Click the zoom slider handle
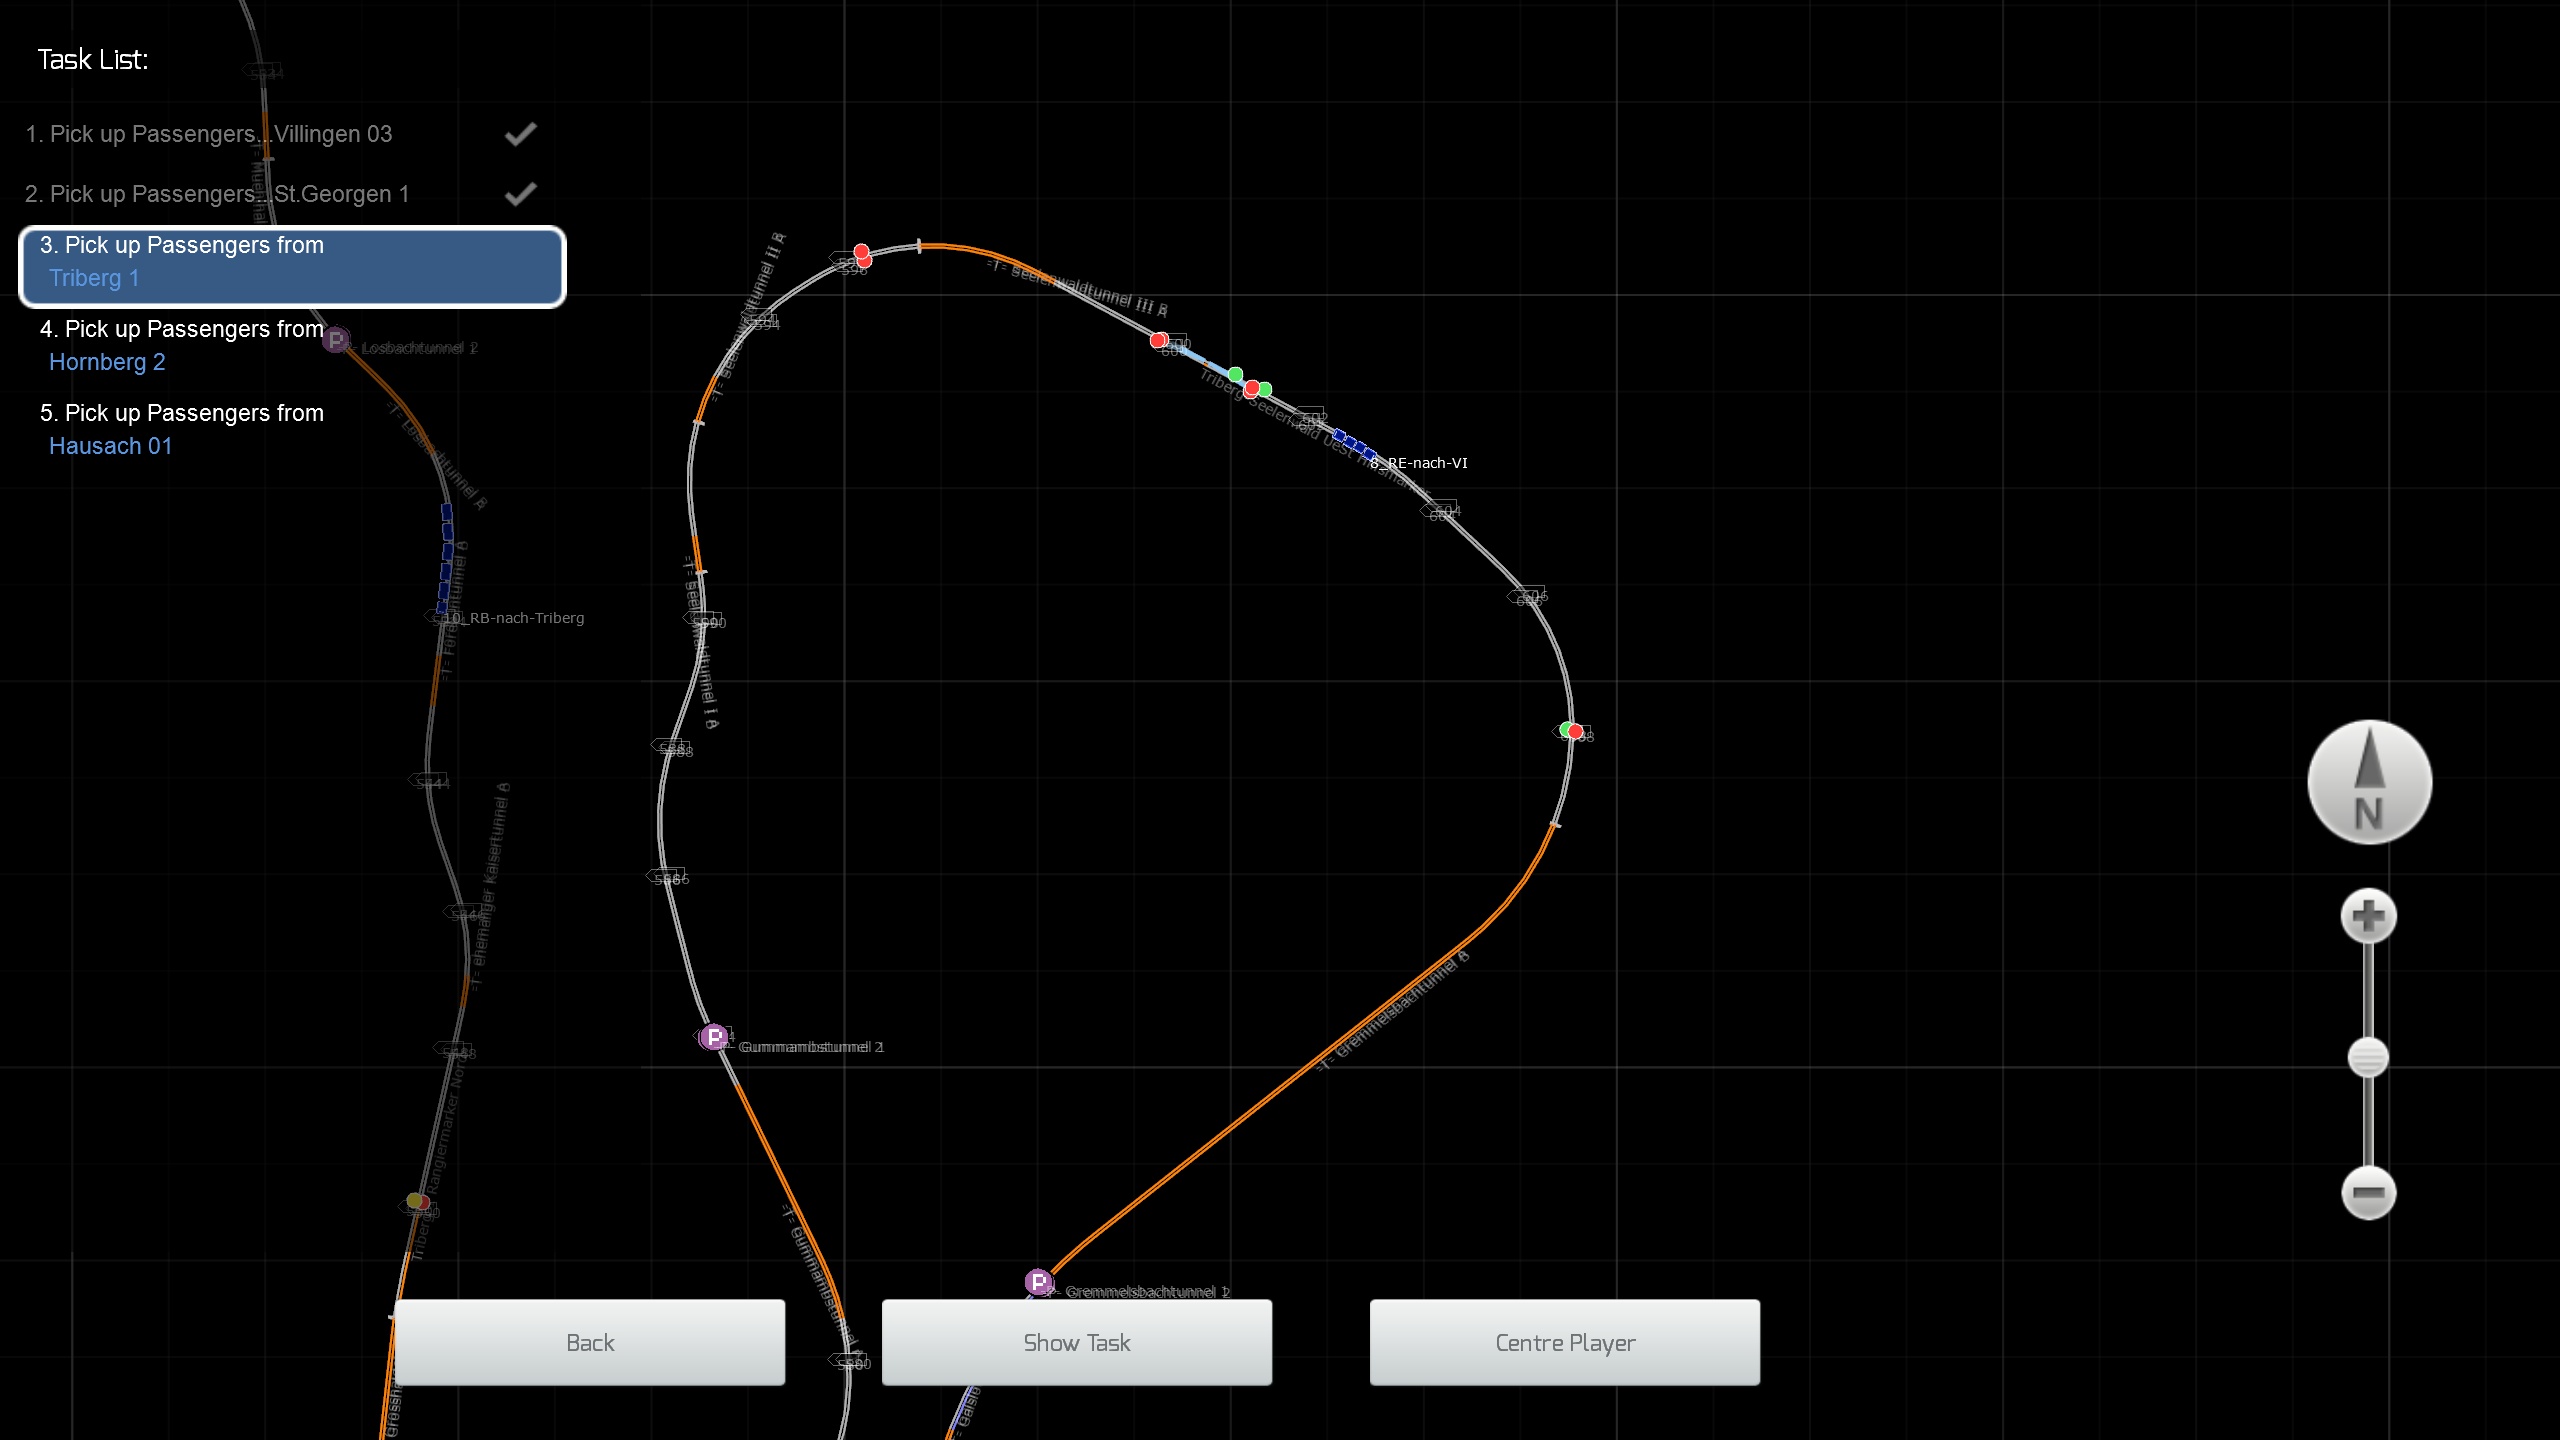The width and height of the screenshot is (2560, 1440). click(x=2367, y=1057)
